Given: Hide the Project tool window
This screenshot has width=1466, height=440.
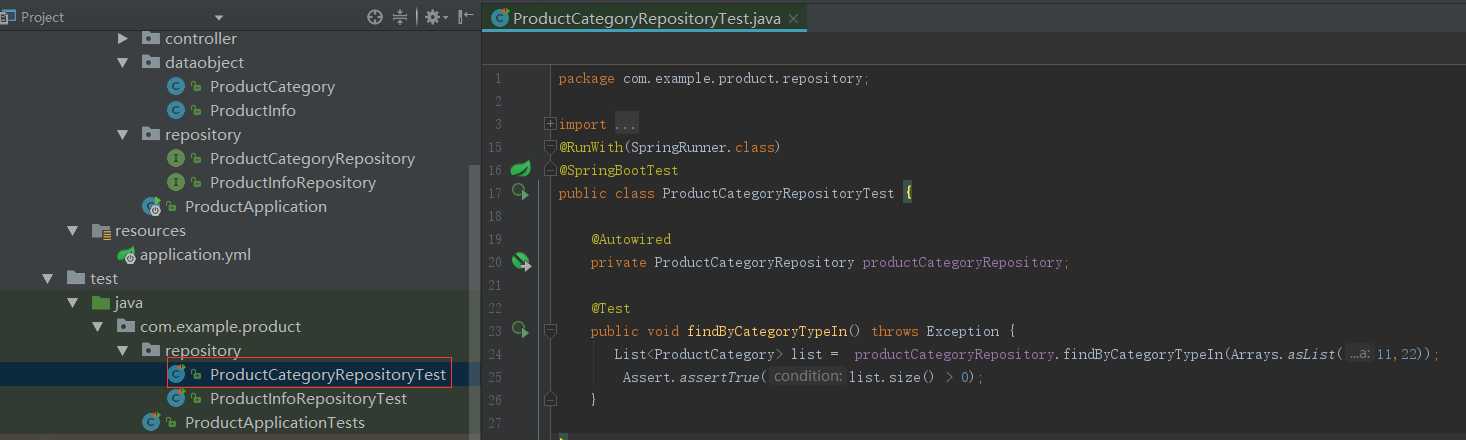Looking at the screenshot, I should [465, 16].
